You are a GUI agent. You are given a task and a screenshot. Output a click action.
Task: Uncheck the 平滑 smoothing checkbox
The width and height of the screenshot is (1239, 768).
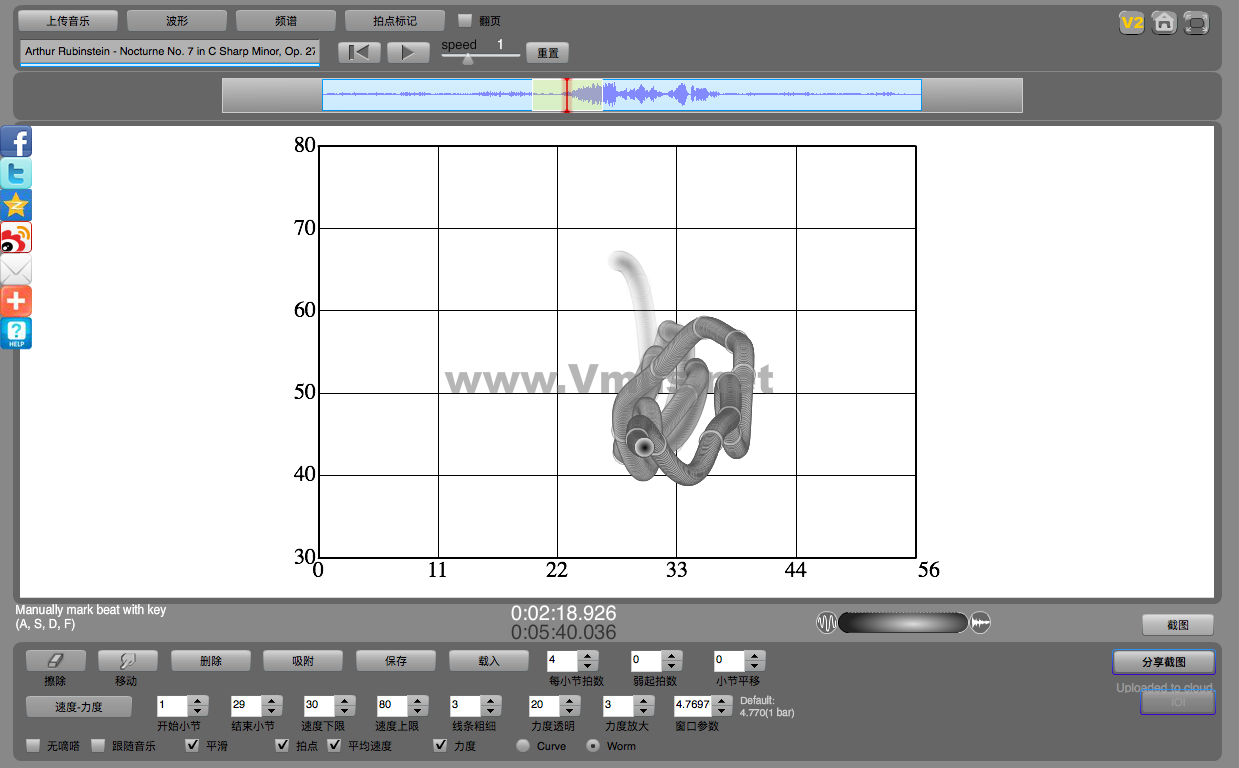pyautogui.click(x=193, y=745)
